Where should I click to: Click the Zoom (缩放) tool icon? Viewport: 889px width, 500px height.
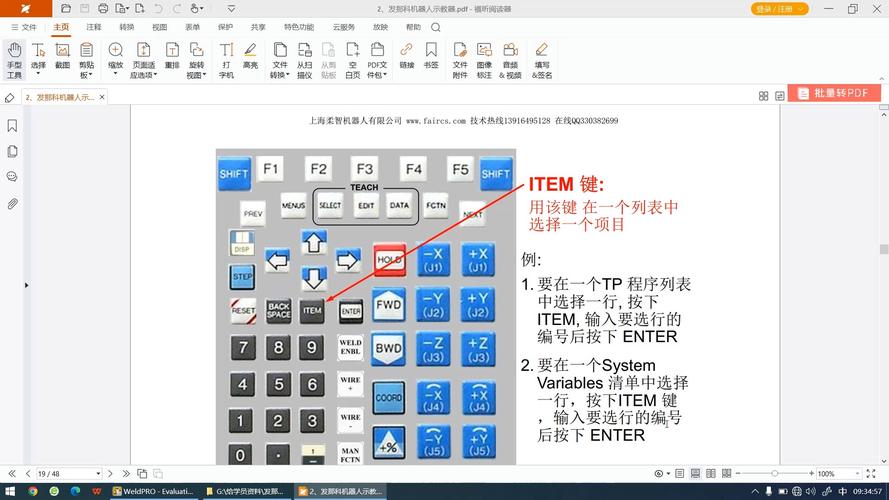(115, 50)
